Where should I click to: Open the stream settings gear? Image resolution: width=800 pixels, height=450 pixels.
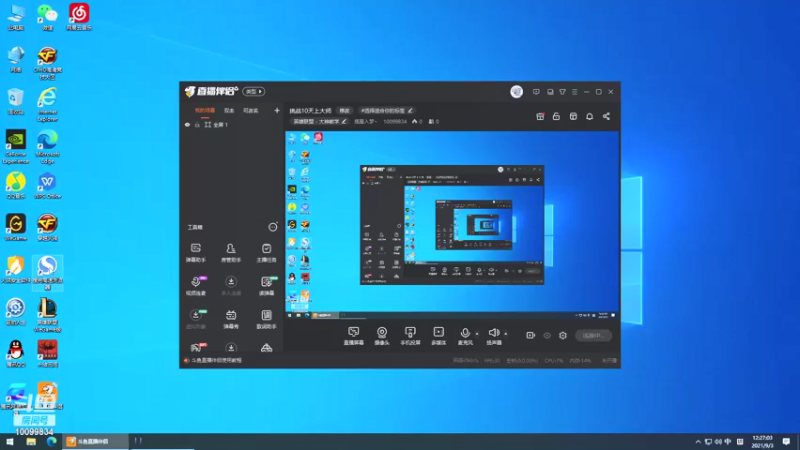coord(563,336)
